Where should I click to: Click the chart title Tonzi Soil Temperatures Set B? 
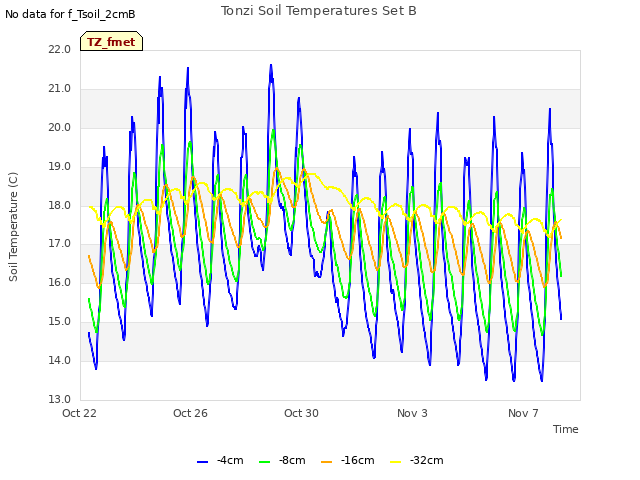point(319,11)
